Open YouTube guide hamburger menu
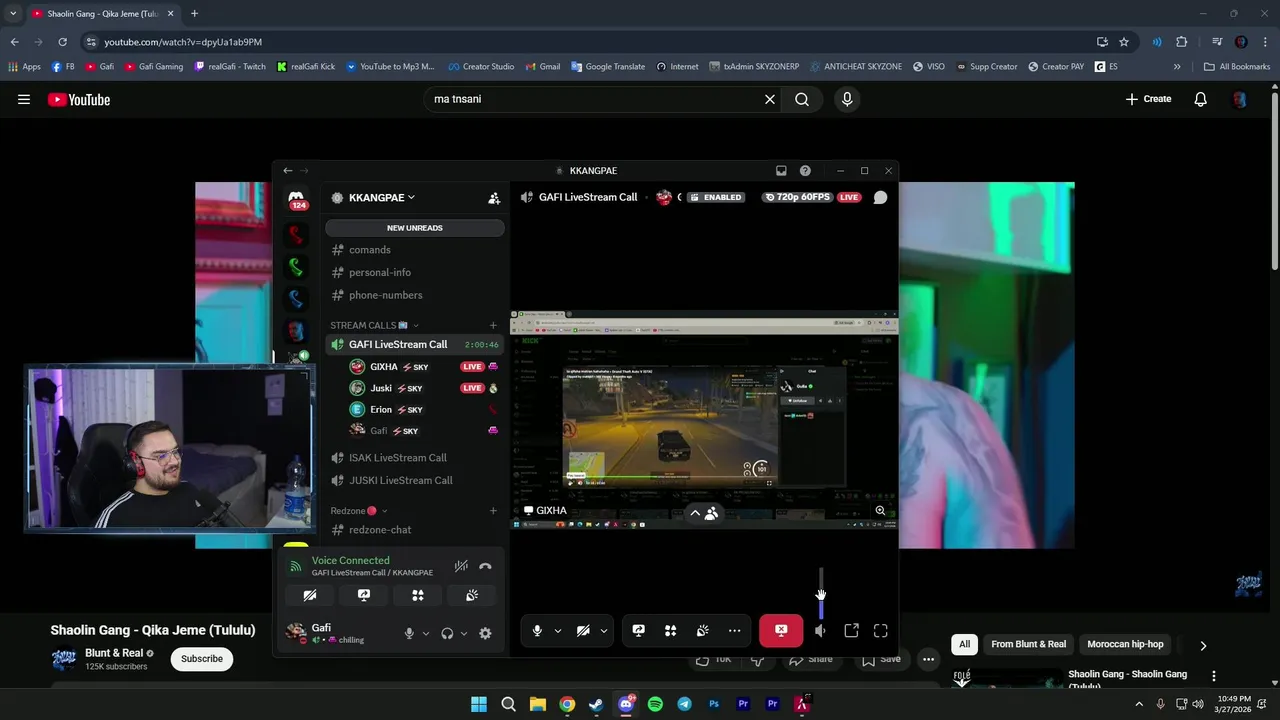 24,99
